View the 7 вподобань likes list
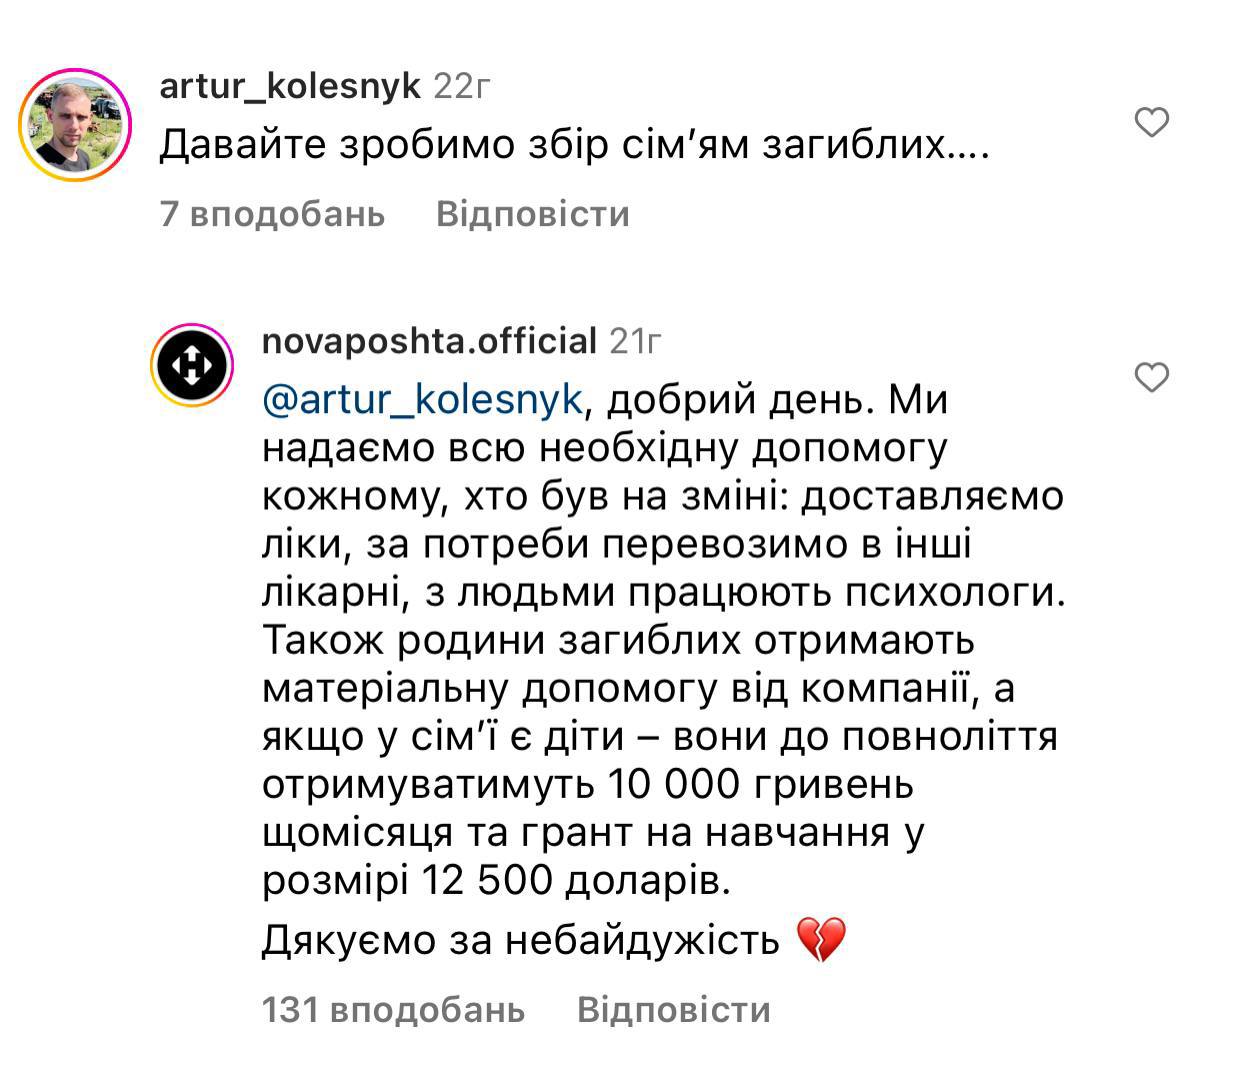The height and width of the screenshot is (1065, 1242). point(272,214)
